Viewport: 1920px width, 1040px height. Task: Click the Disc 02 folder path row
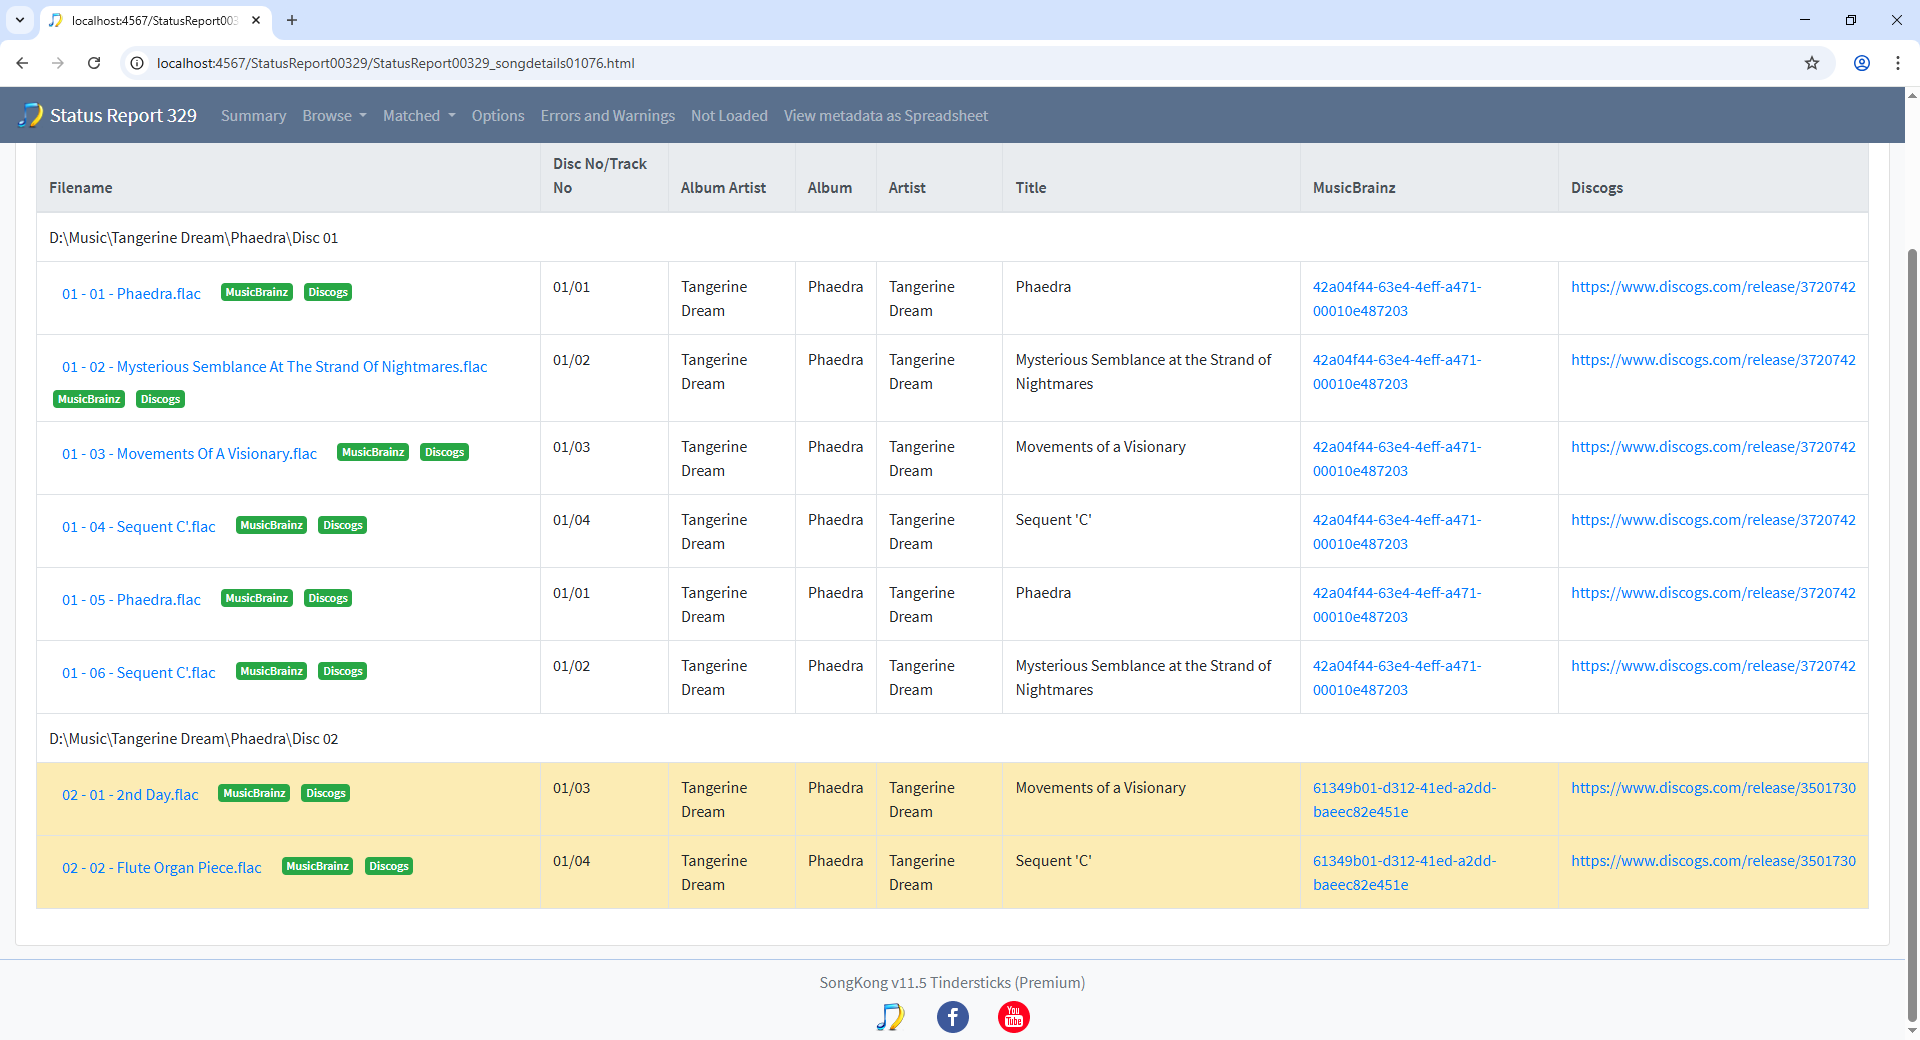point(952,739)
